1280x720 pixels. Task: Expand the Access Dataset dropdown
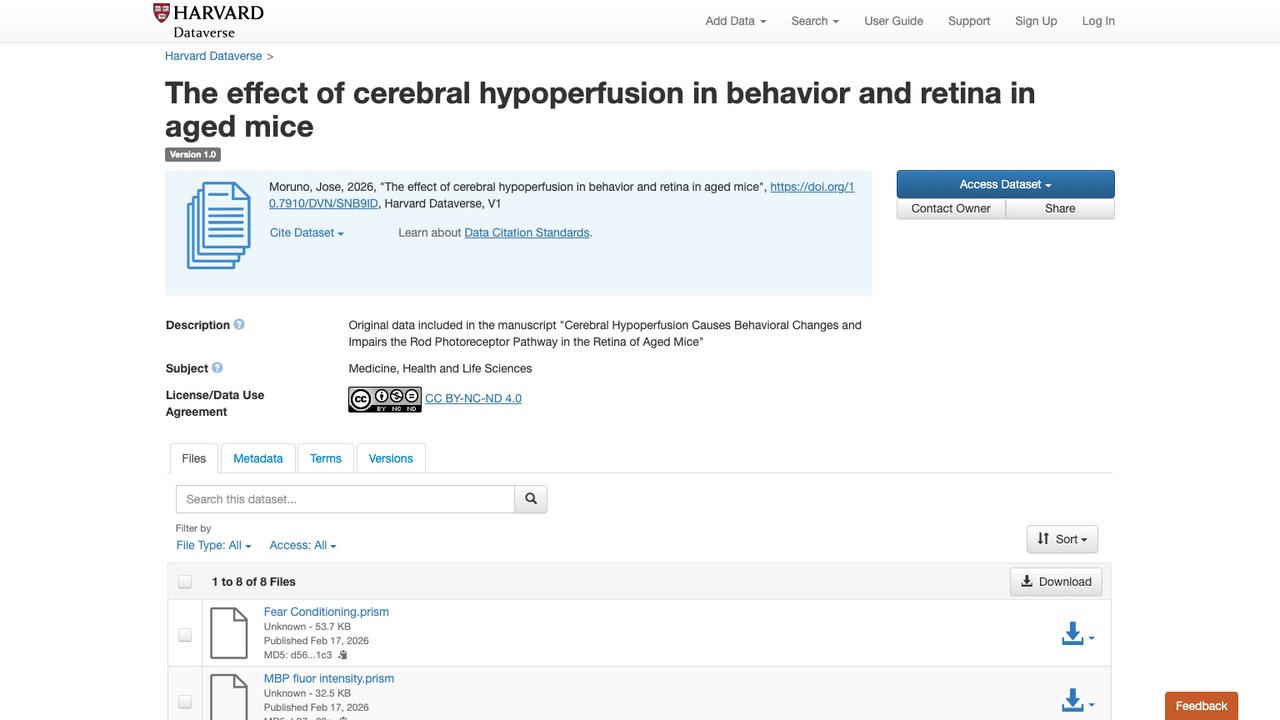(1005, 184)
